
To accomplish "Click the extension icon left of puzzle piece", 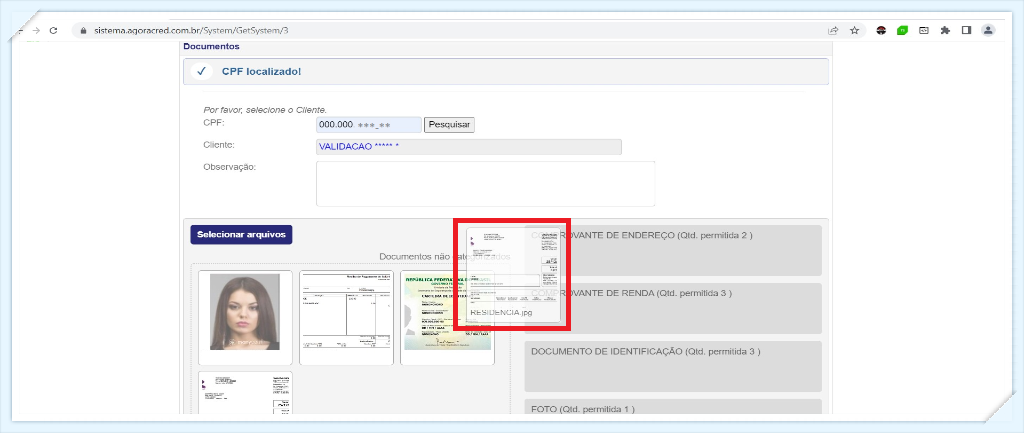I will [923, 30].
